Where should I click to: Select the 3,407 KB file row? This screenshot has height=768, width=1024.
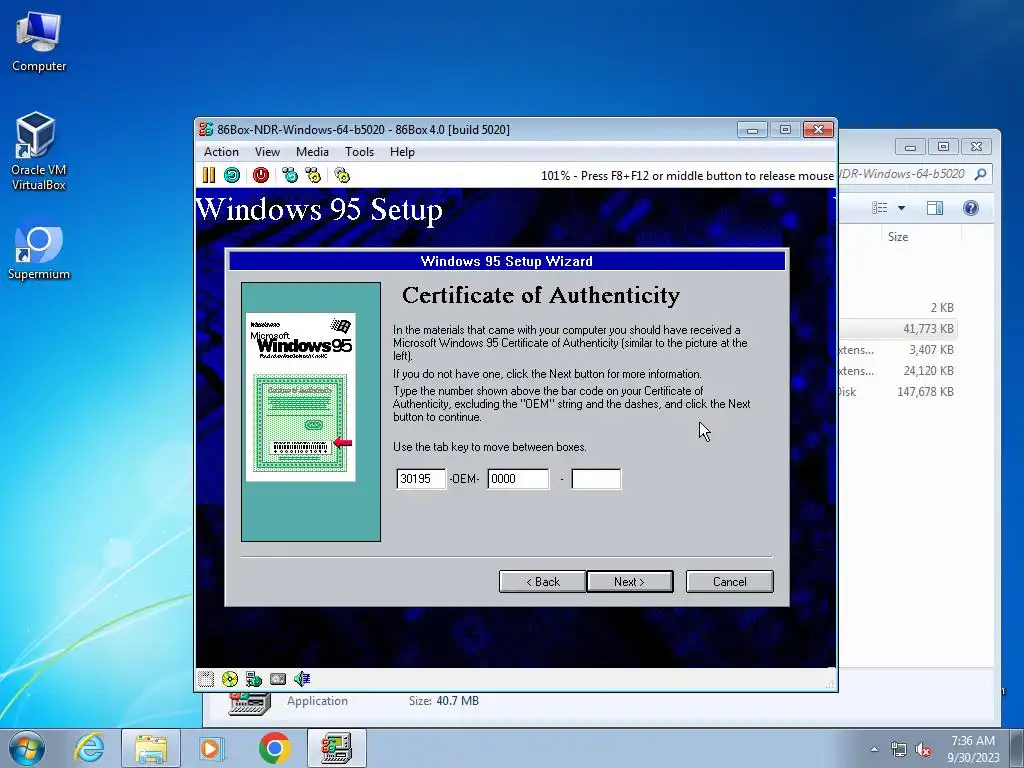897,350
